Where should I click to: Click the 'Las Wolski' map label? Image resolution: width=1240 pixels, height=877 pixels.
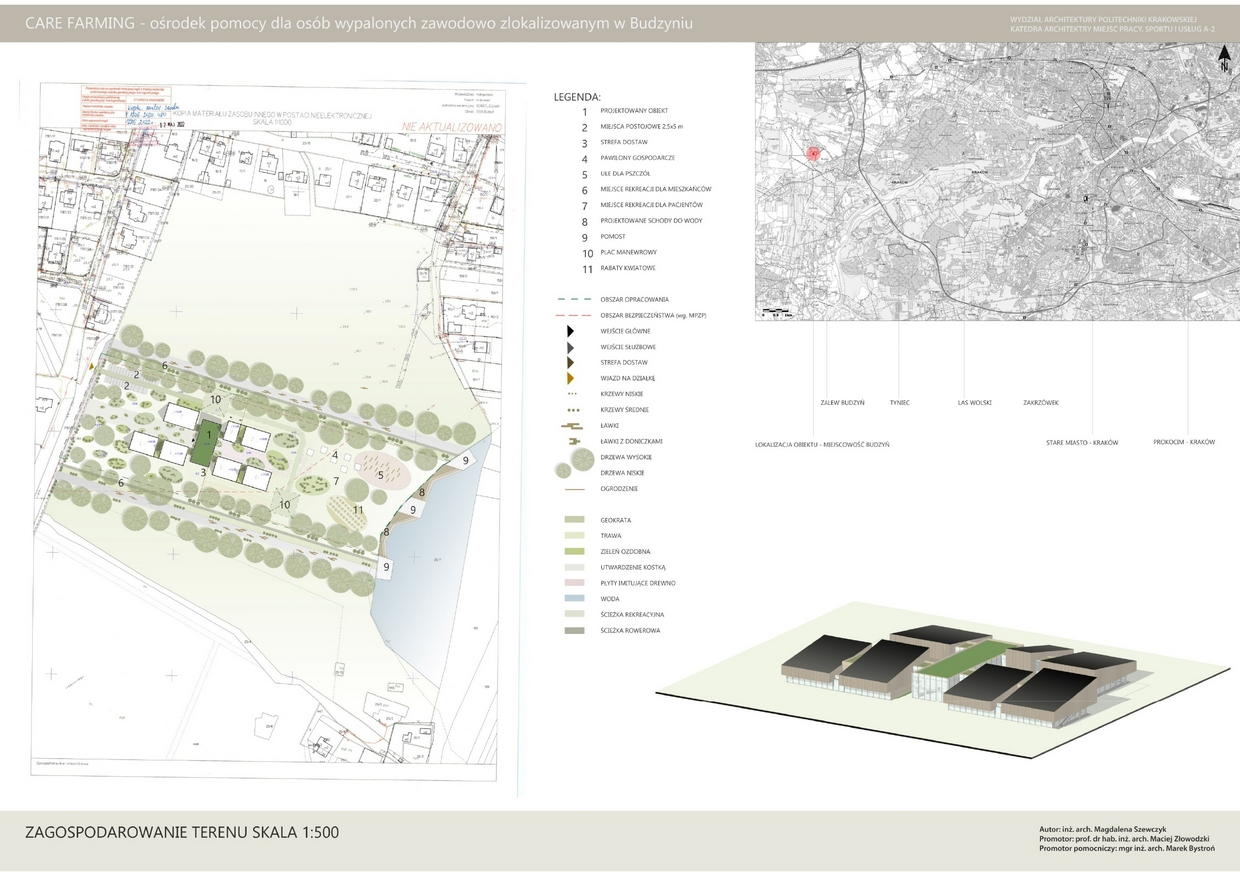pos(974,403)
